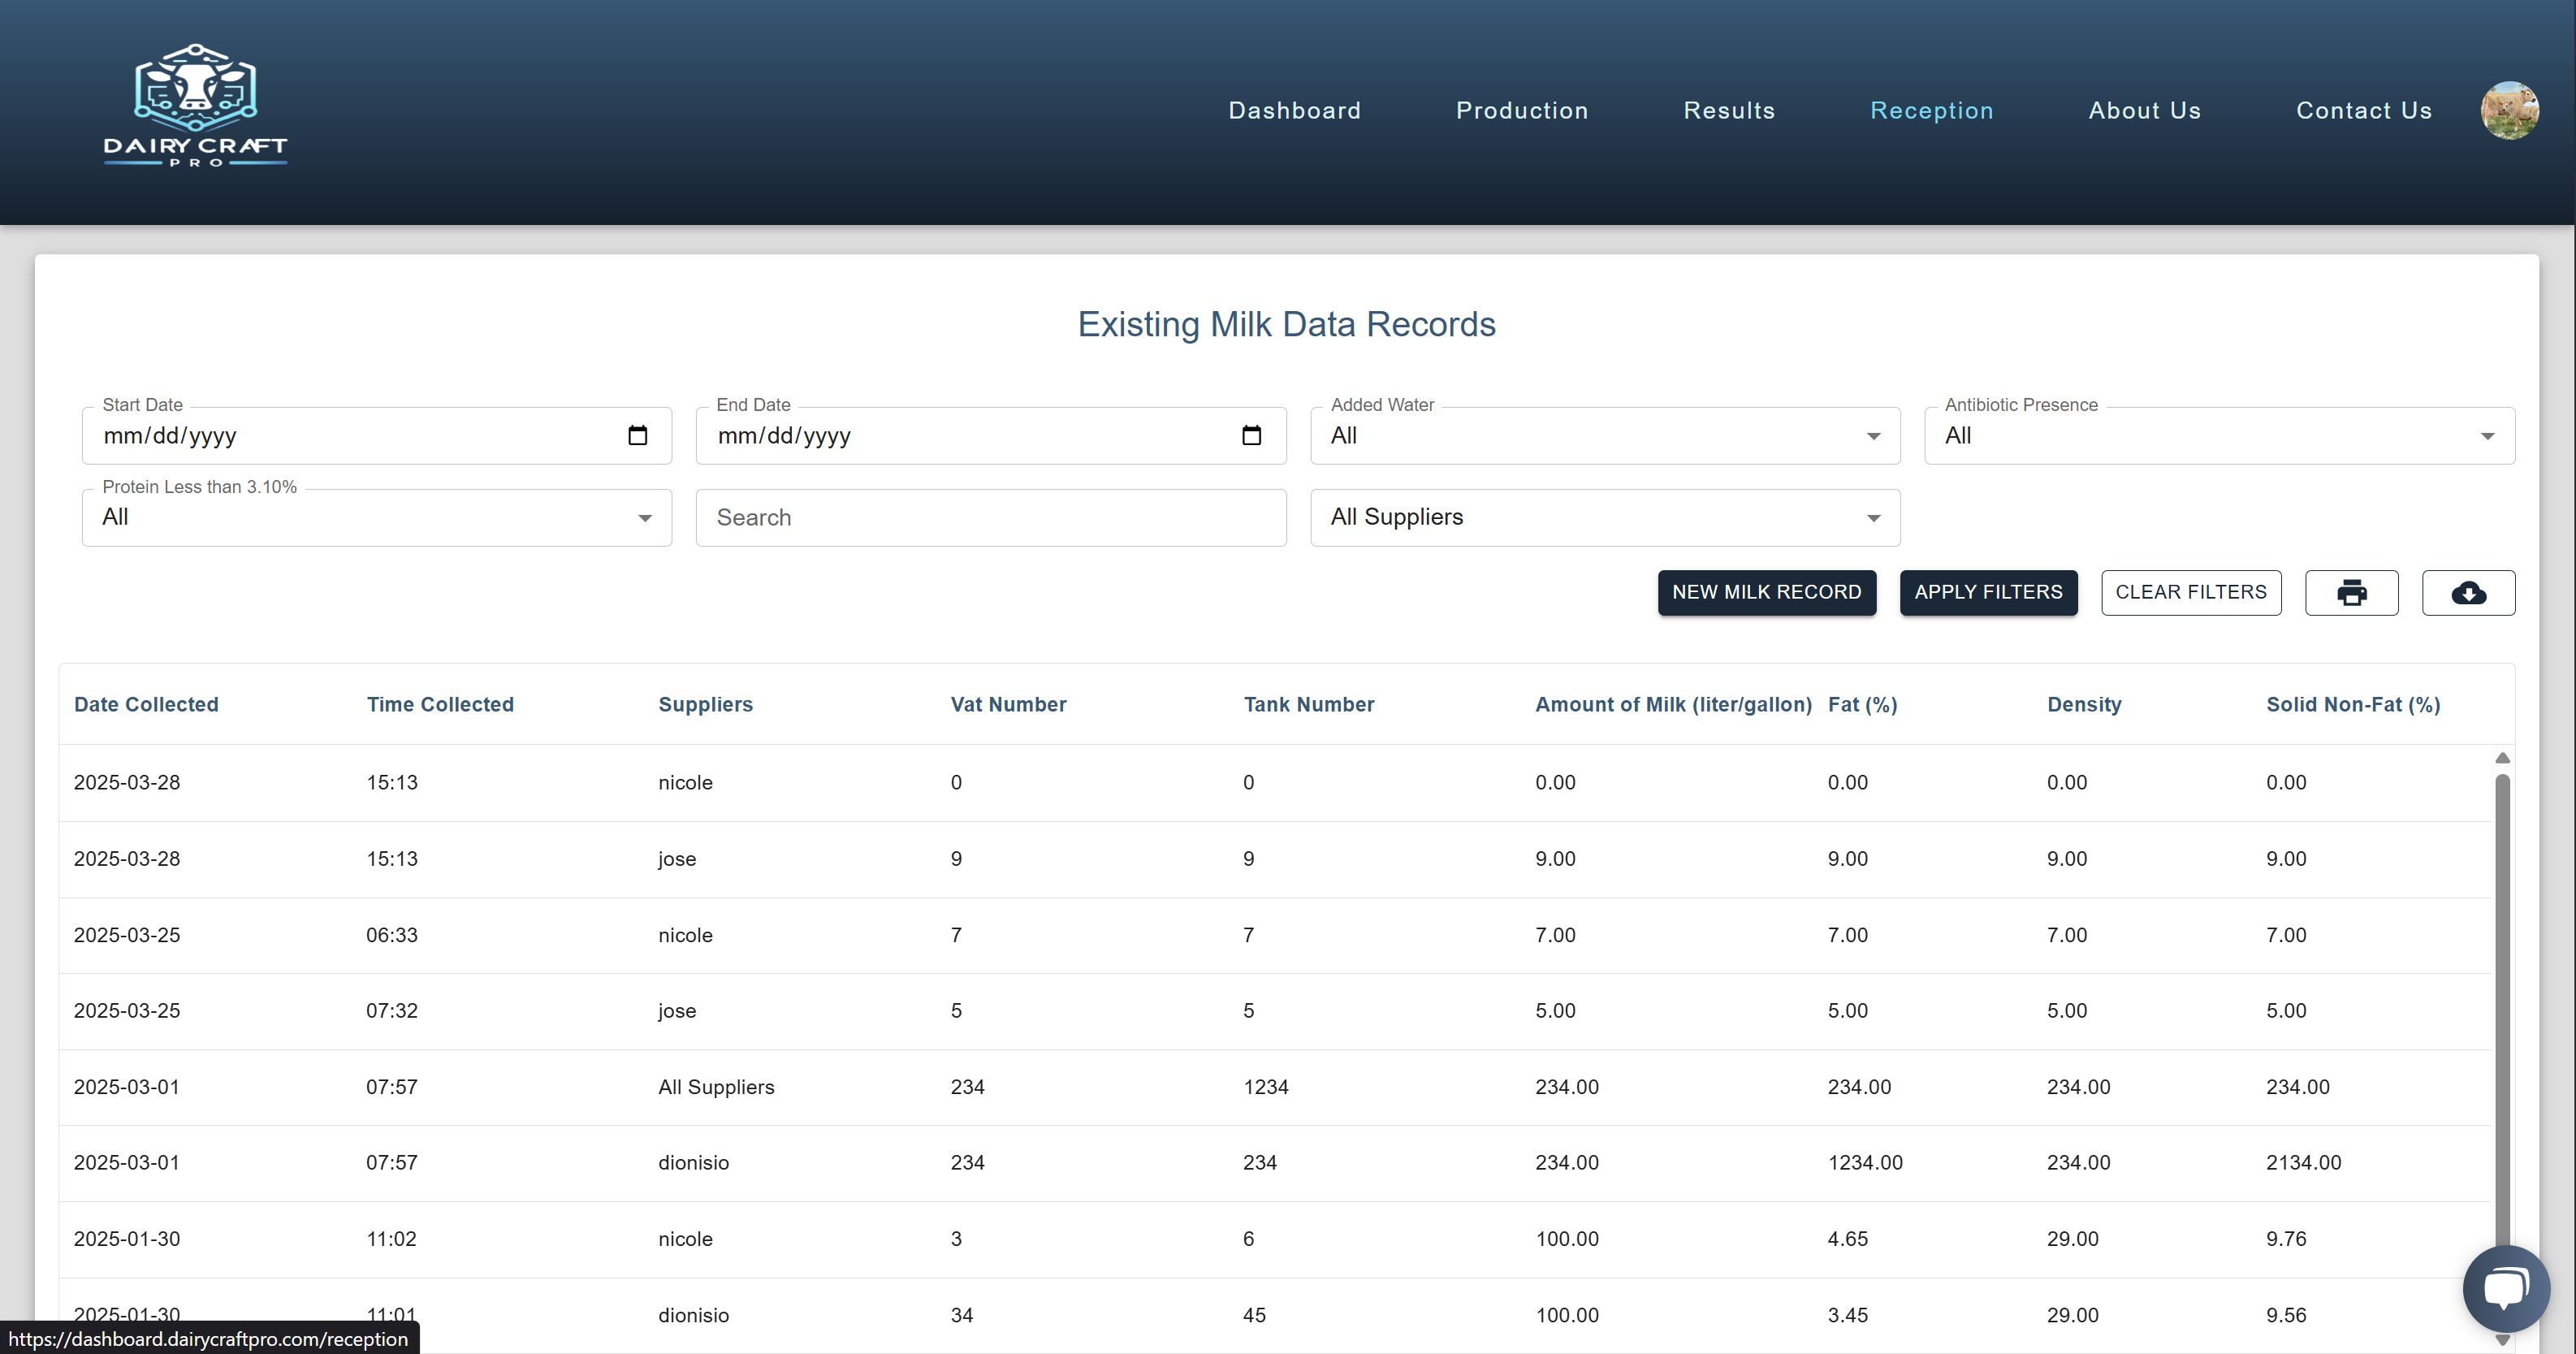Open the chat widget bubble
The height and width of the screenshot is (1354, 2576).
tap(2505, 1287)
